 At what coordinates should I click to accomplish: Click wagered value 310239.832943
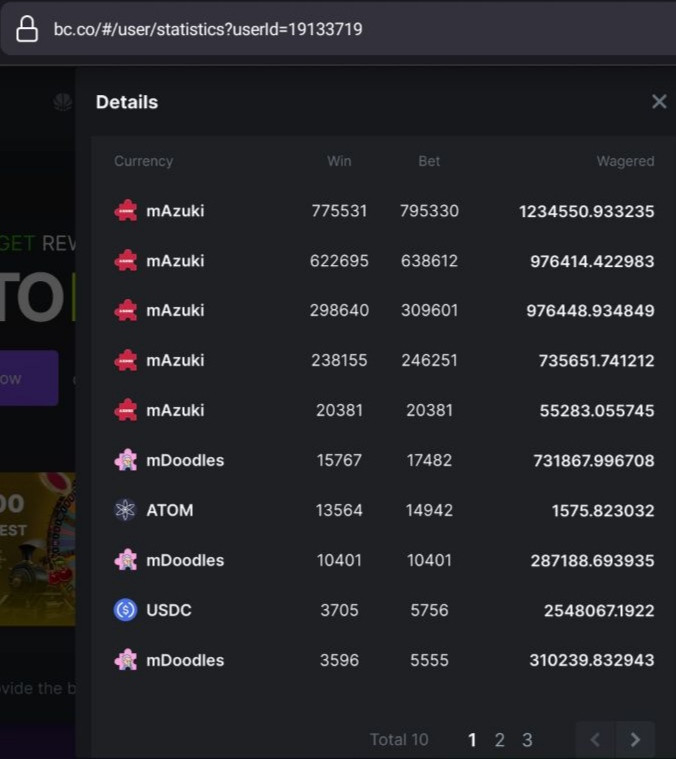592,660
